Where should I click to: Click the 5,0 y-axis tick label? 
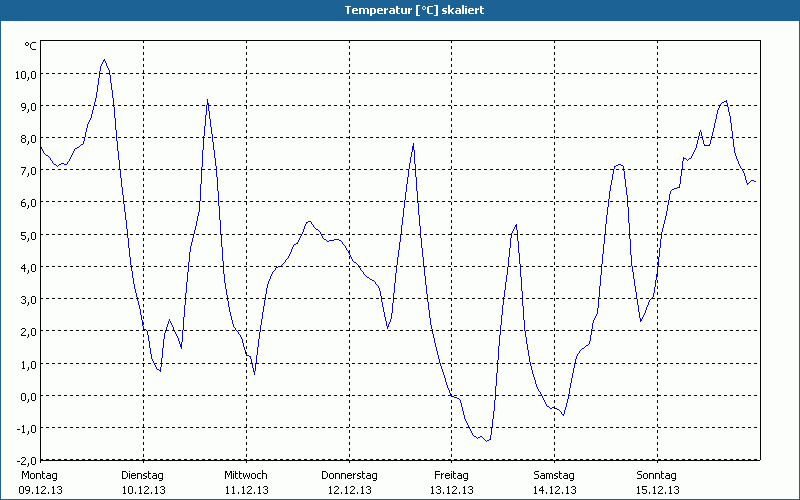pos(28,236)
